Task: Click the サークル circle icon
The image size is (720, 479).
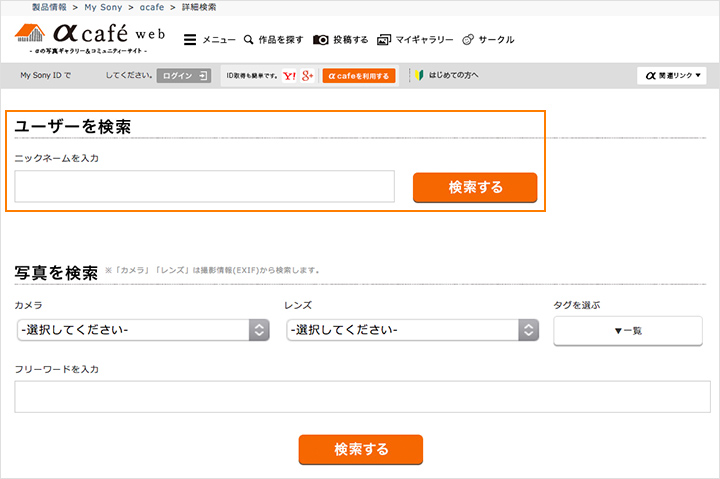Action: [468, 39]
